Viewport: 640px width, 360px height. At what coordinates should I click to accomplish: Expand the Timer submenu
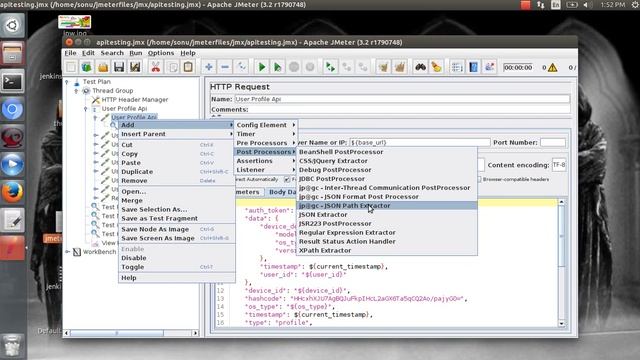coord(265,134)
